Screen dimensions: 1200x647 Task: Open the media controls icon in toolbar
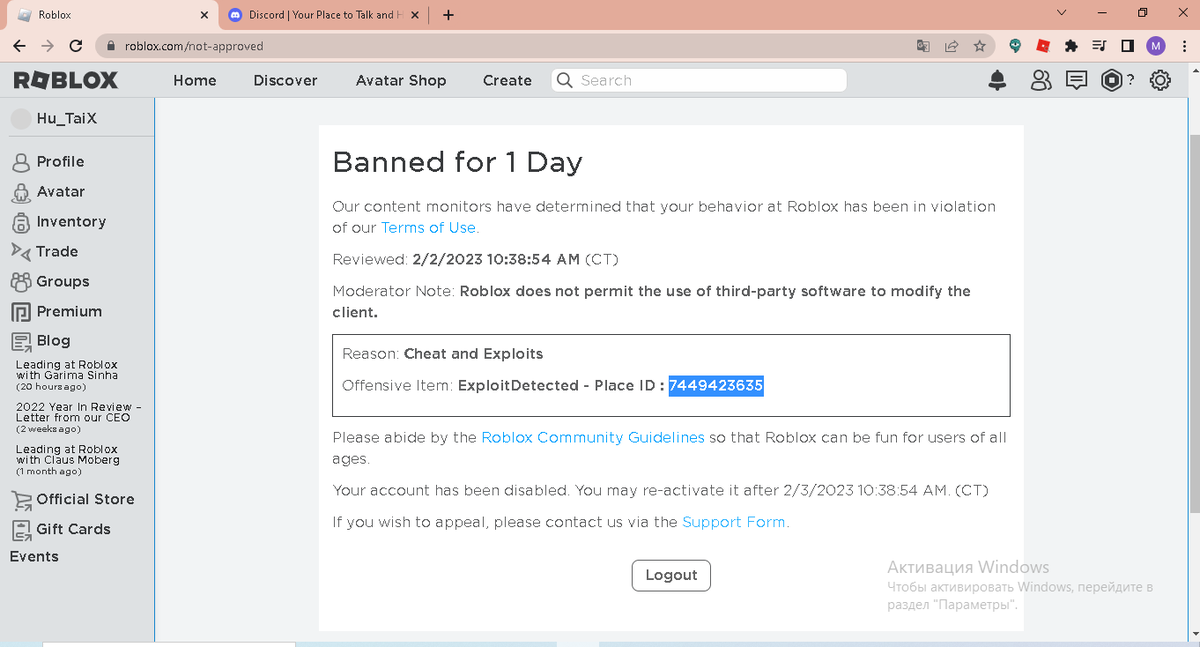tap(1099, 45)
